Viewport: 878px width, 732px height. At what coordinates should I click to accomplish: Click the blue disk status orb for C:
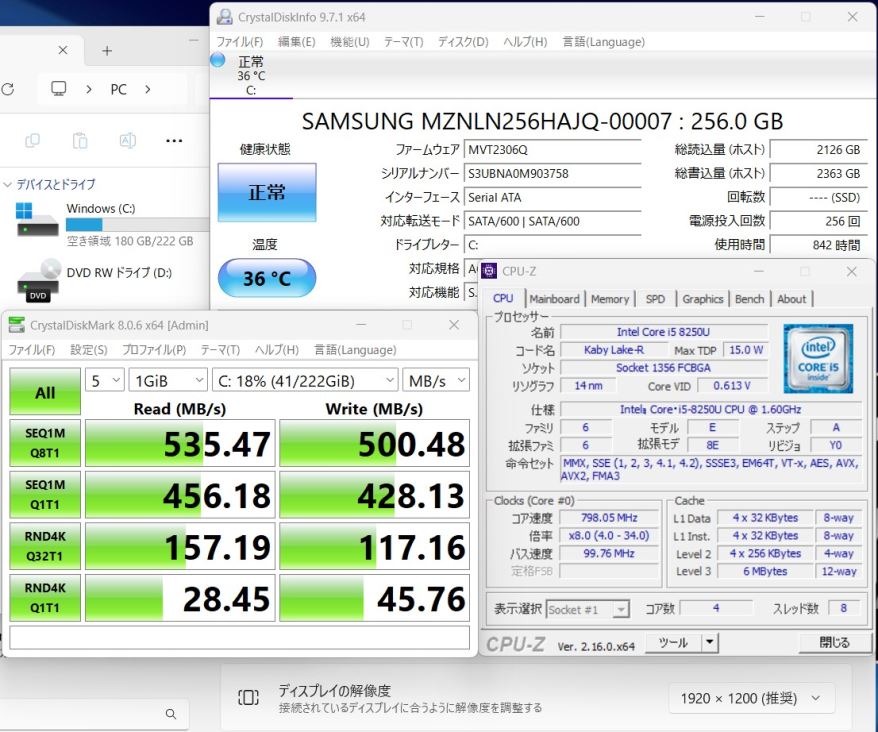coord(217,60)
